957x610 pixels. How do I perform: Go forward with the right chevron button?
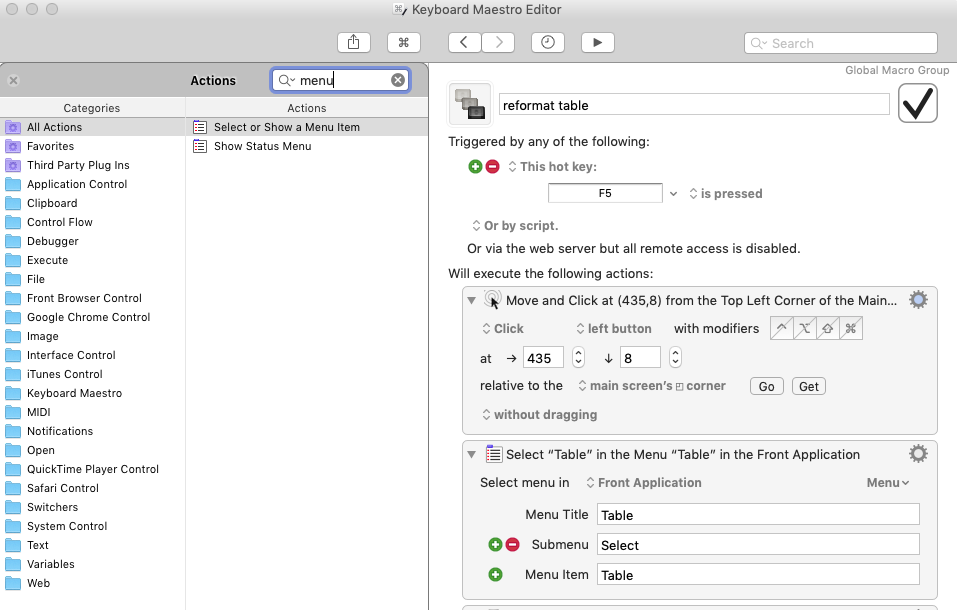coord(498,43)
